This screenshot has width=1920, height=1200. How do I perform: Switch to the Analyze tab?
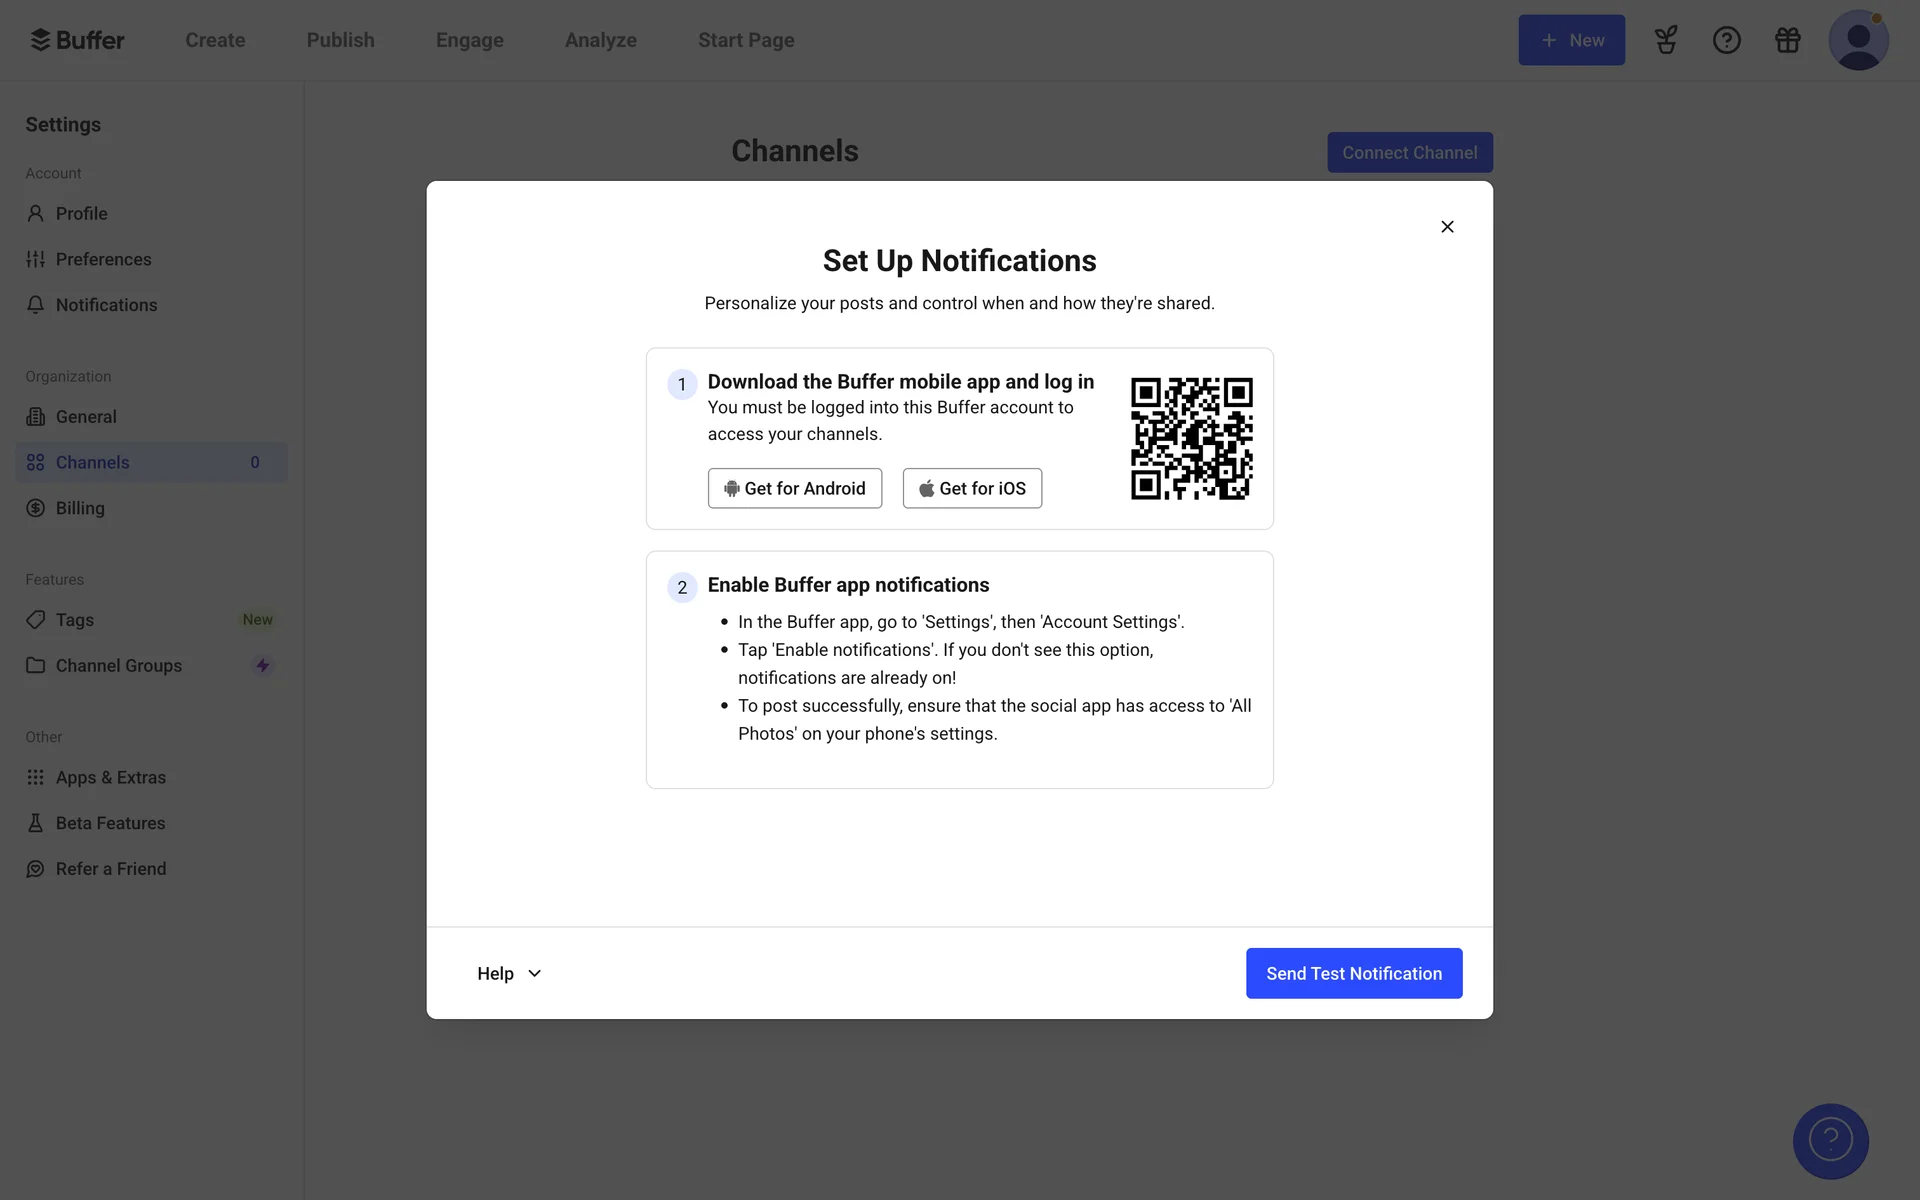point(600,40)
